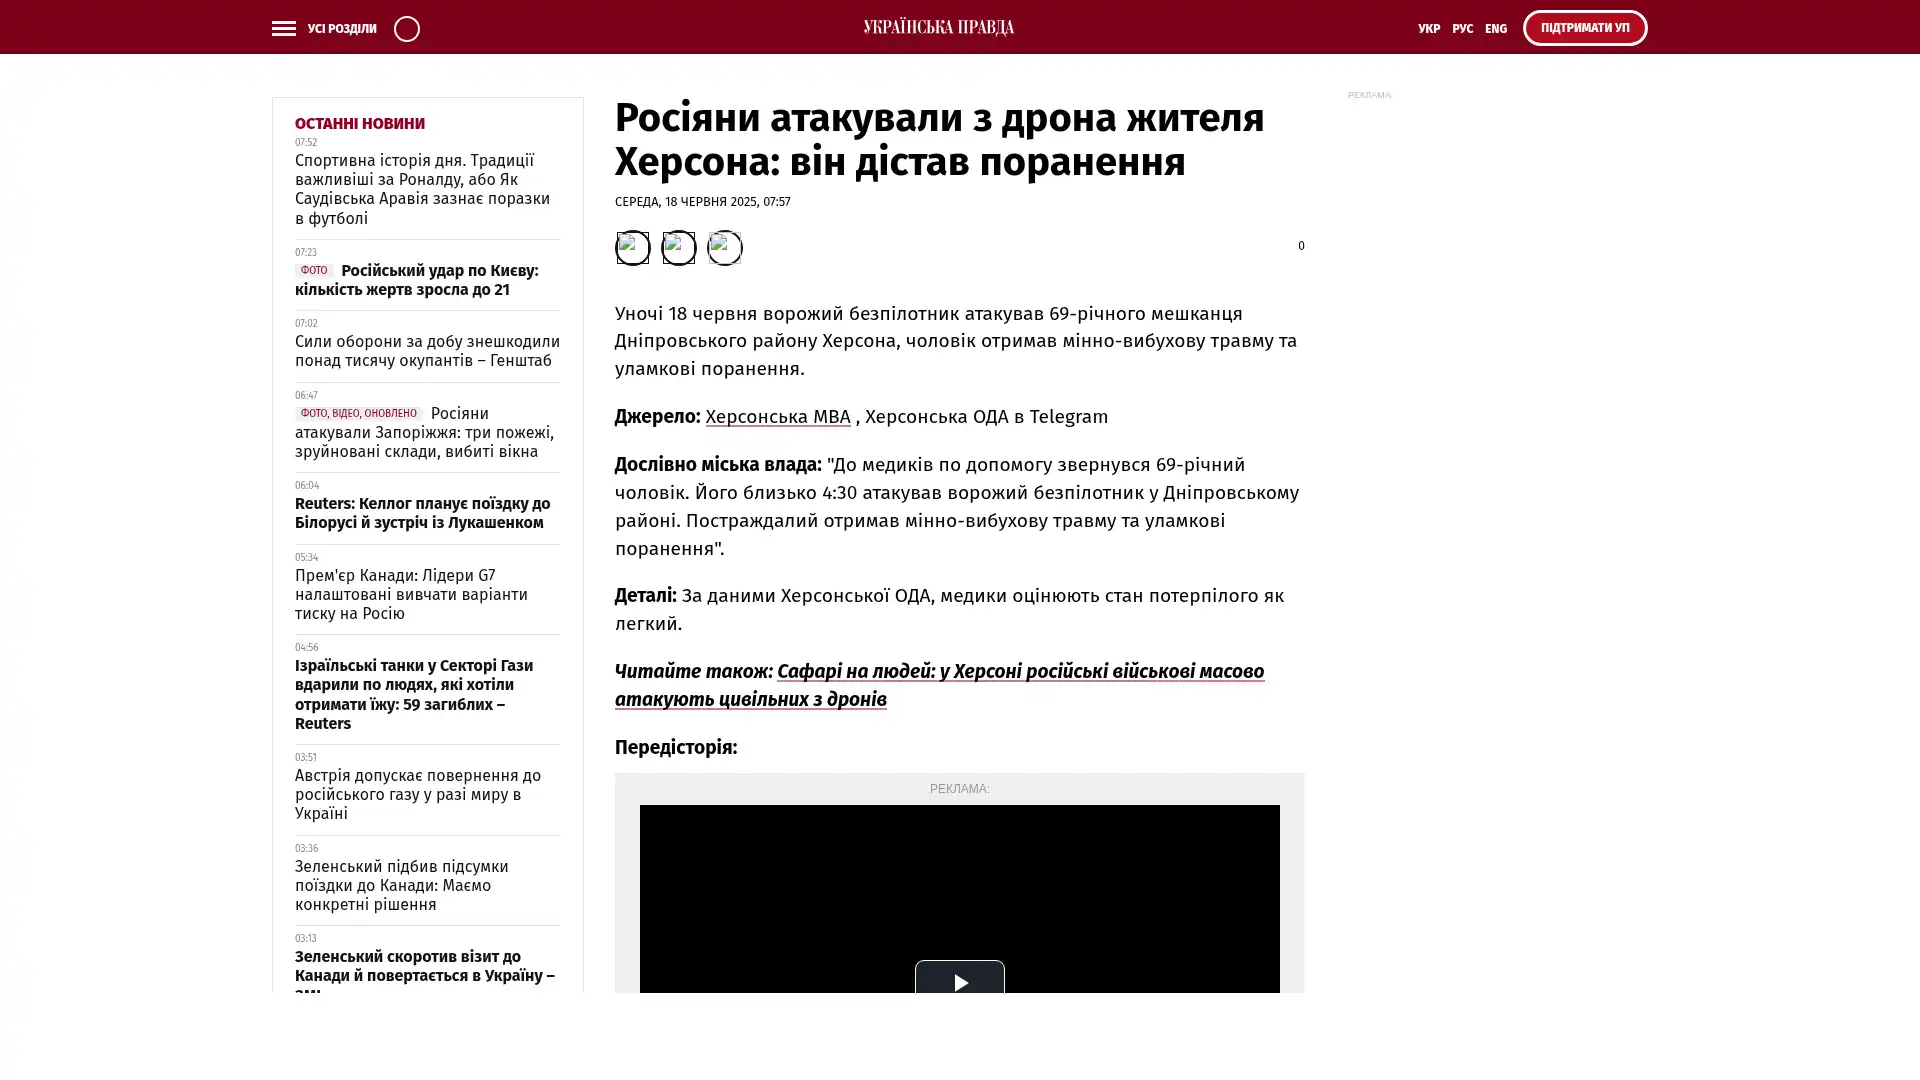Click the first share icon under the date
Screen dimensions: 1920x1080
click(x=632, y=247)
